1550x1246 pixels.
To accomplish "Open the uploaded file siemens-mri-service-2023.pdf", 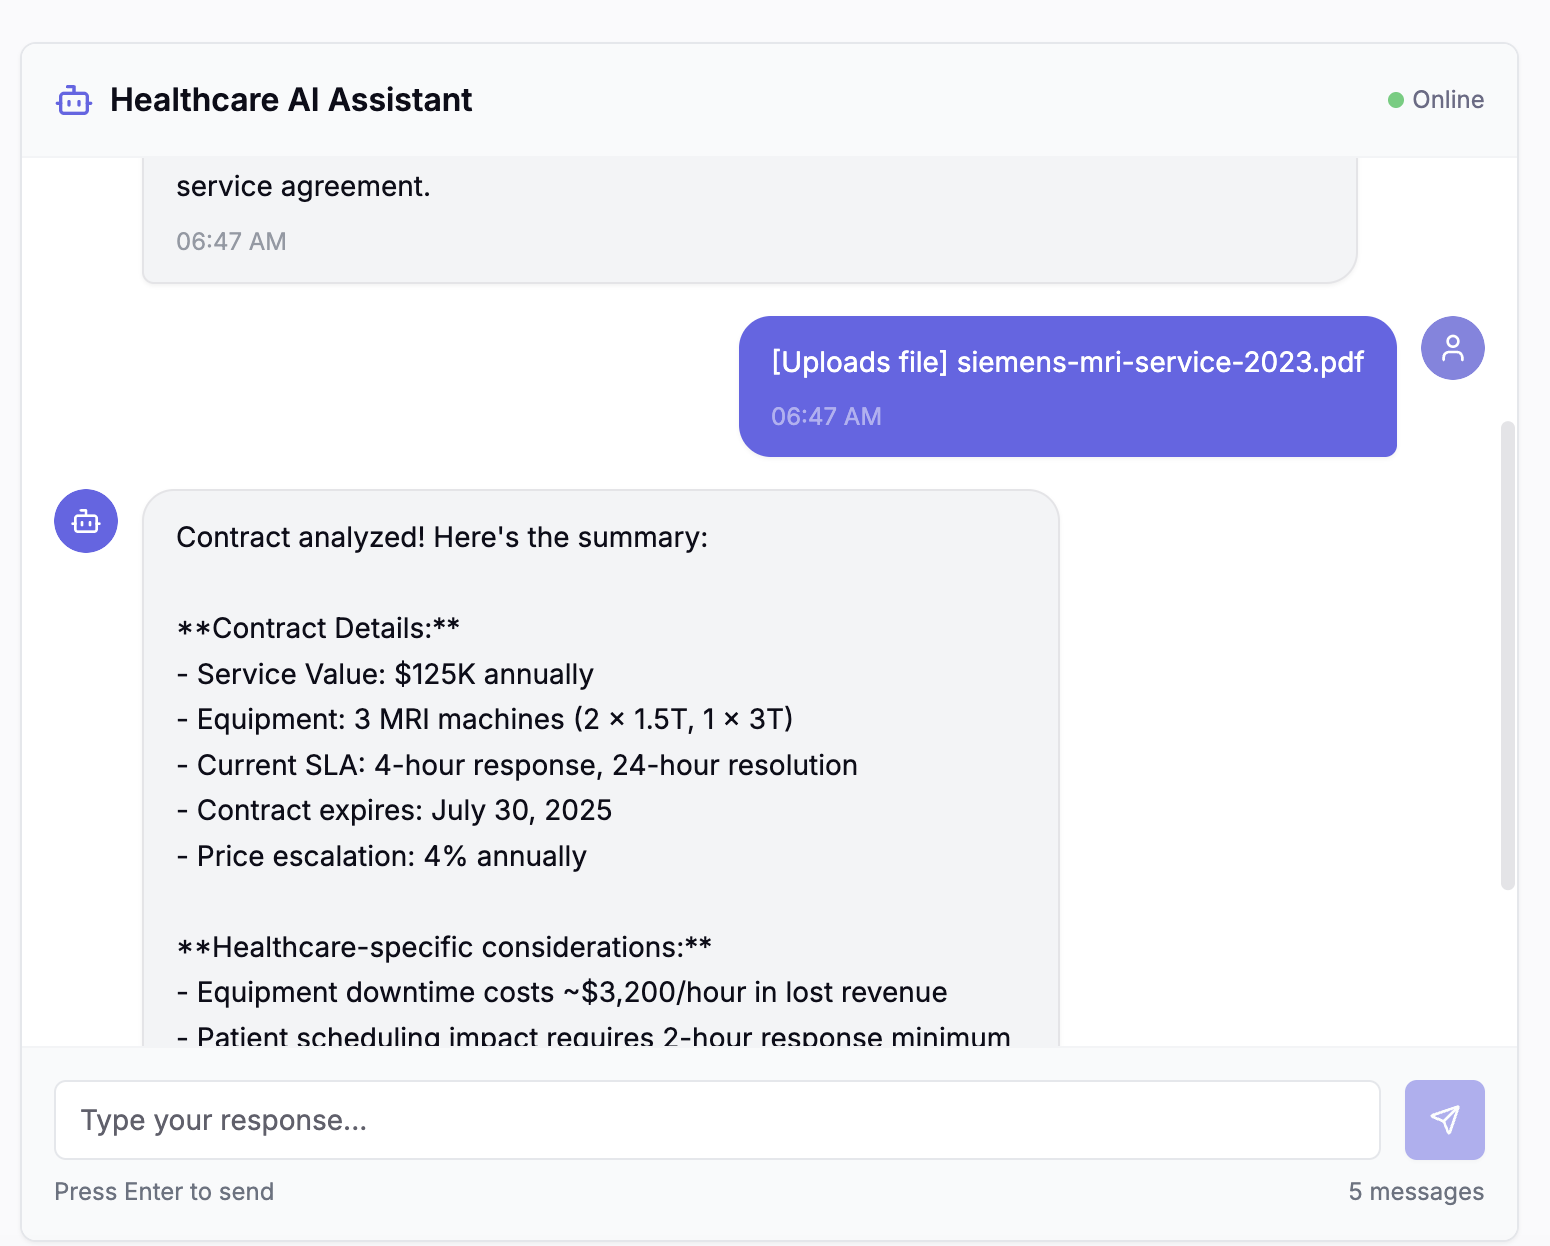I will pyautogui.click(x=1068, y=362).
